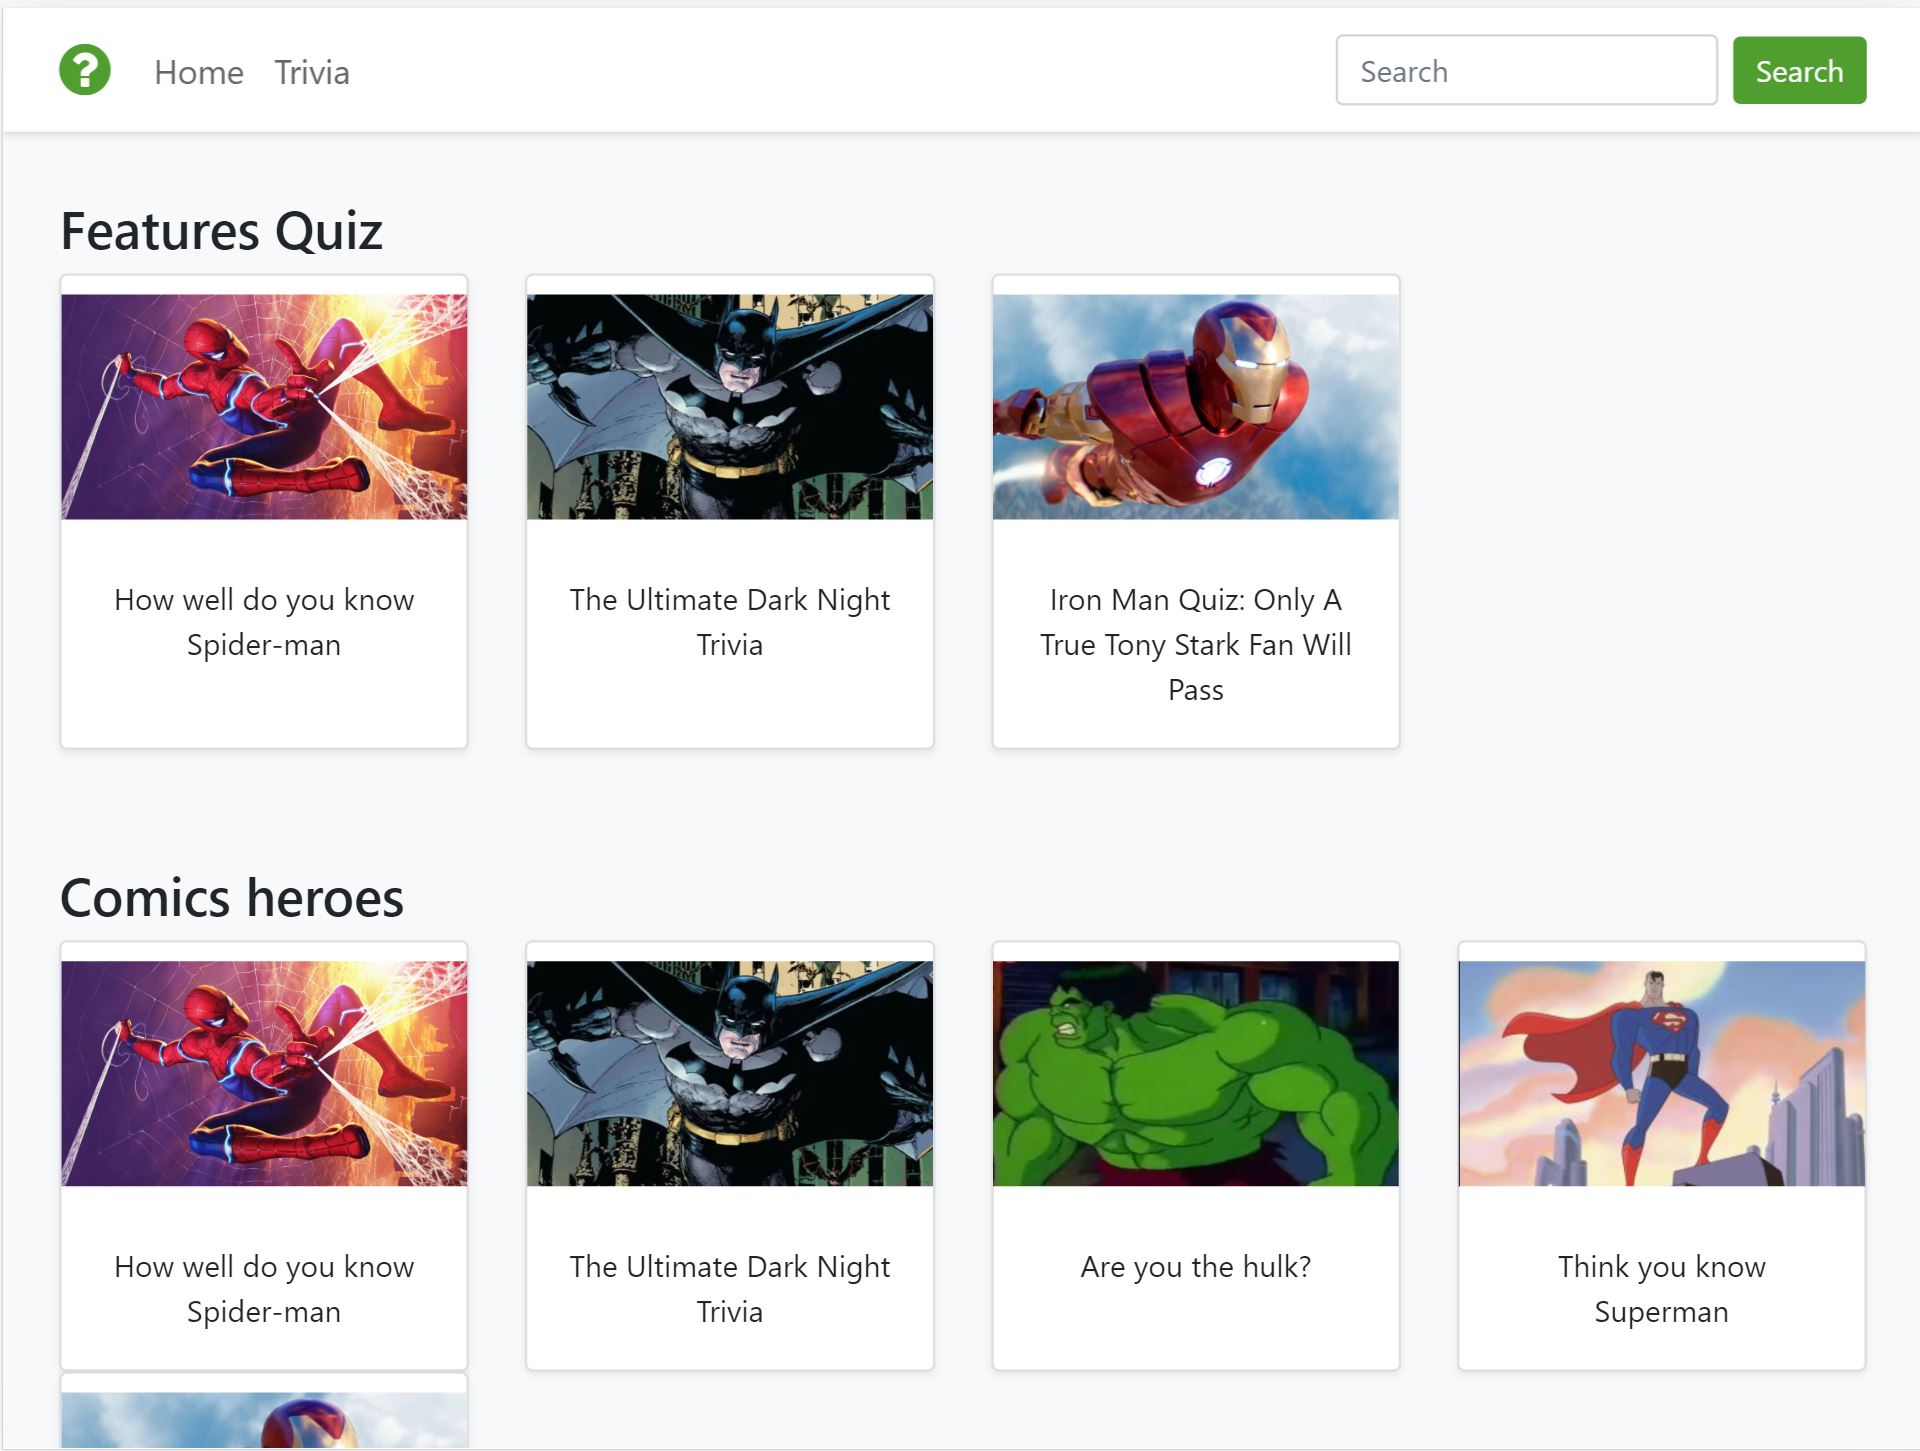Click 'Think you know Superman' title
The image size is (1920, 1451).
pyautogui.click(x=1662, y=1289)
